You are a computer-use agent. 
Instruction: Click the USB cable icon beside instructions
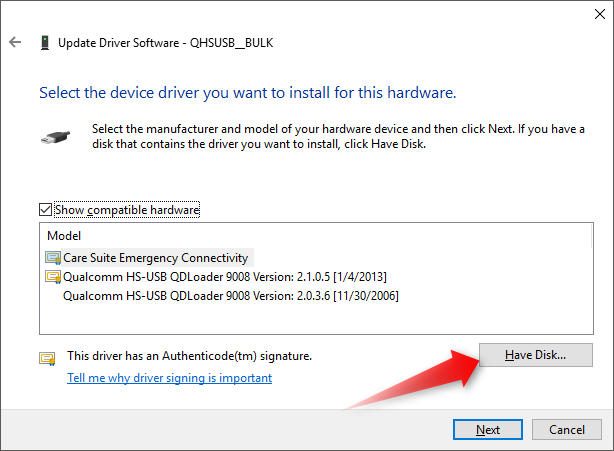point(55,137)
